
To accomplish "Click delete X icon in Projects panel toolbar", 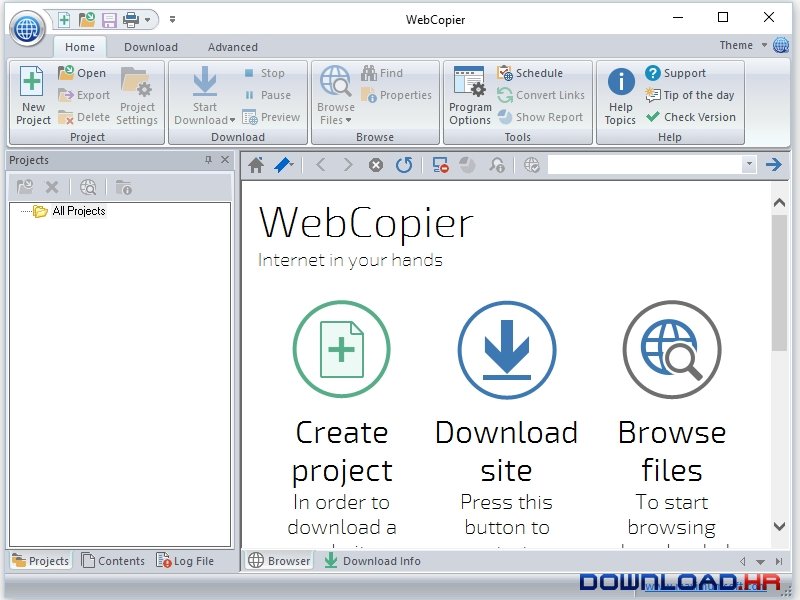I will click(52, 187).
